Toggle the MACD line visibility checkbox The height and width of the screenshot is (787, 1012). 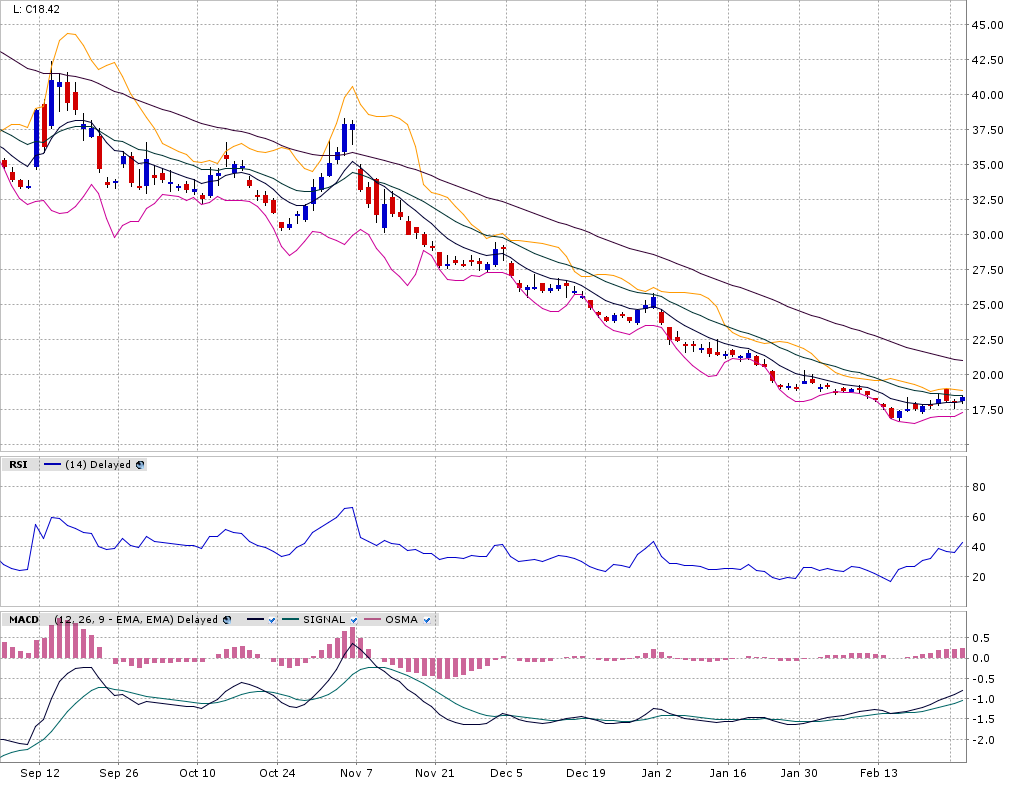coord(271,620)
